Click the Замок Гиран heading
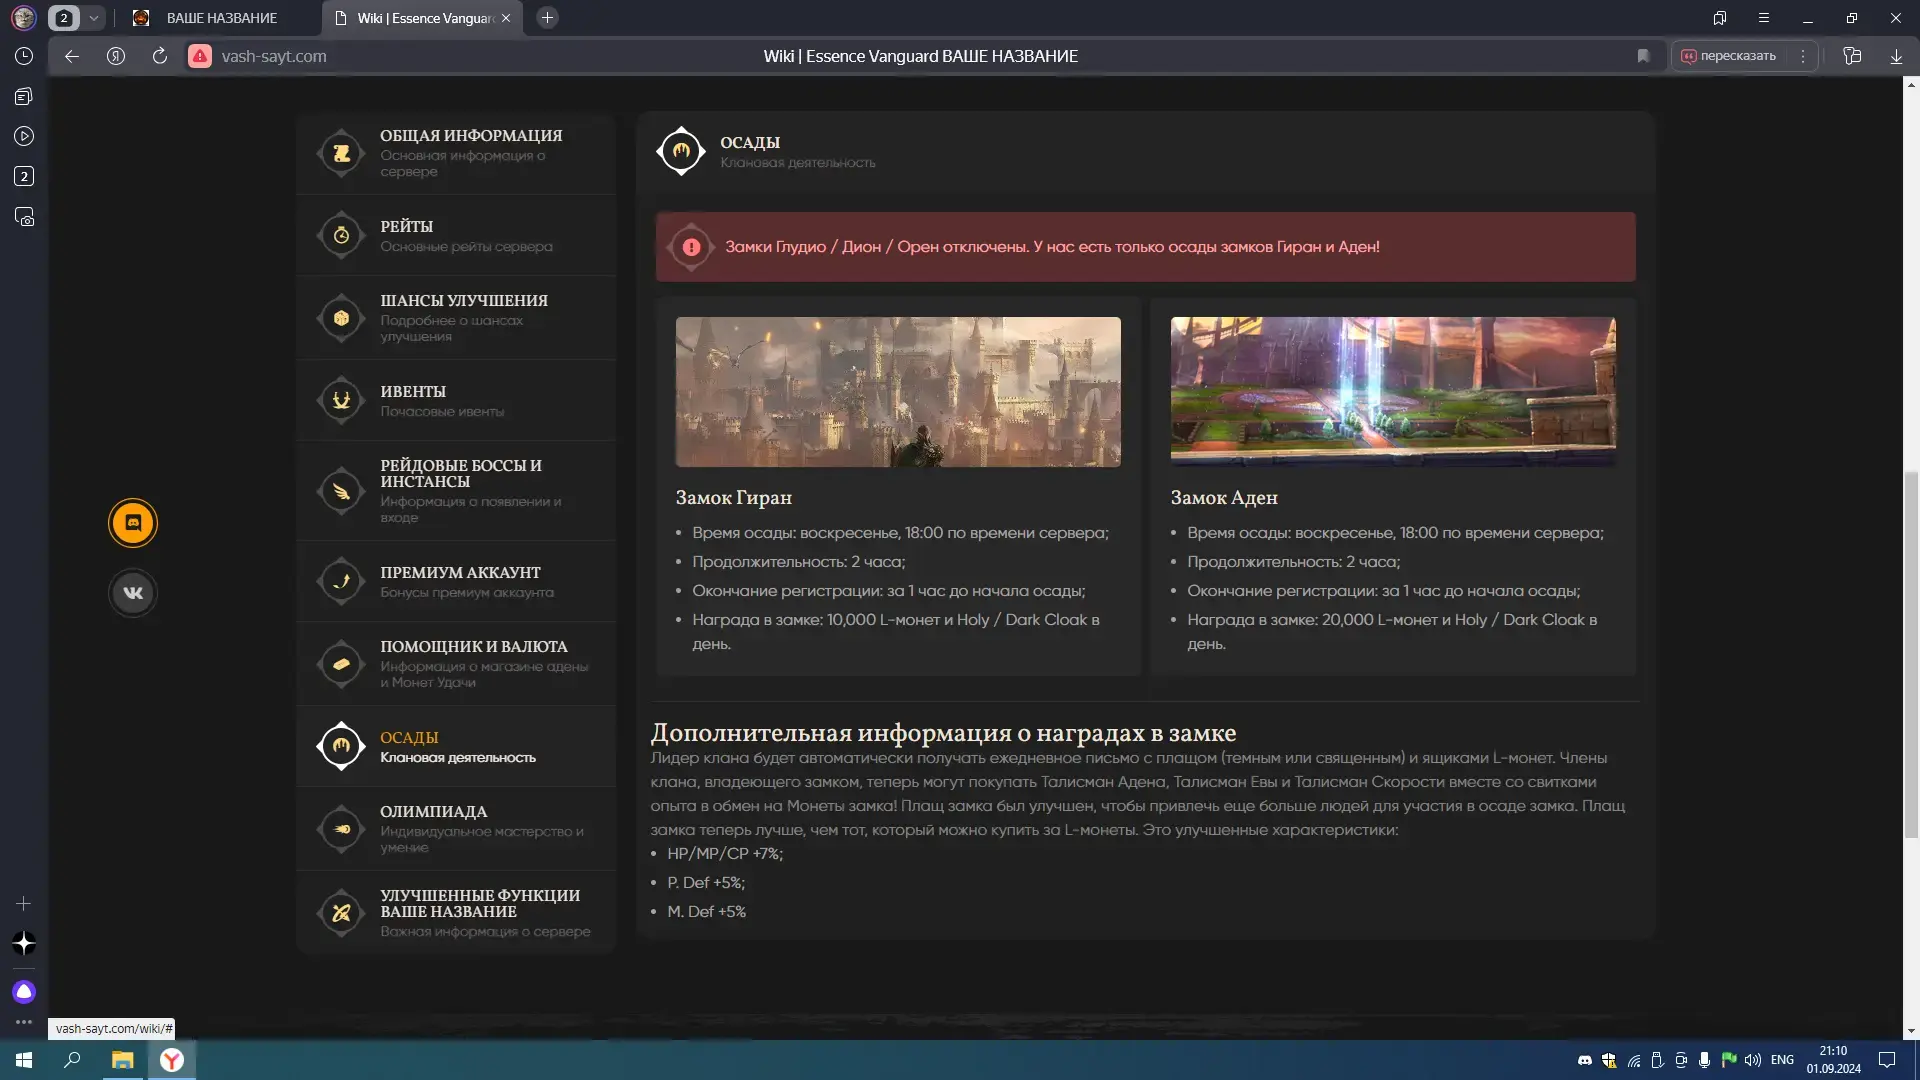Screen dimensions: 1920x1080 [733, 497]
